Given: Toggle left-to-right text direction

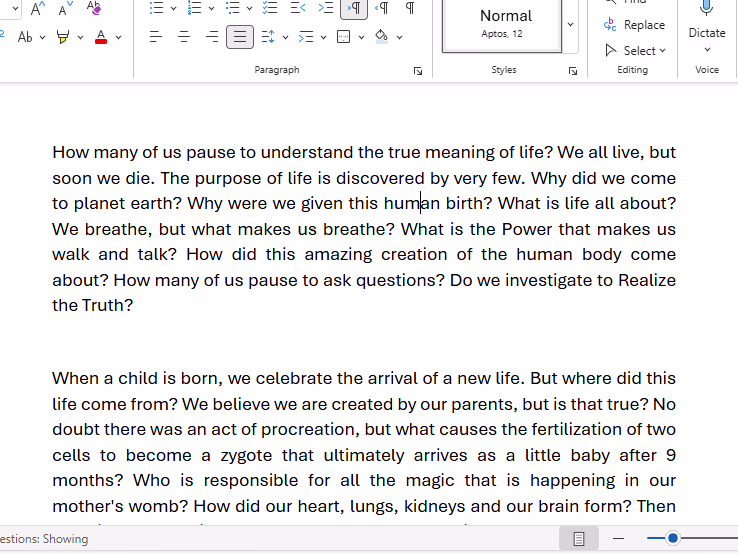Looking at the screenshot, I should (354, 8).
